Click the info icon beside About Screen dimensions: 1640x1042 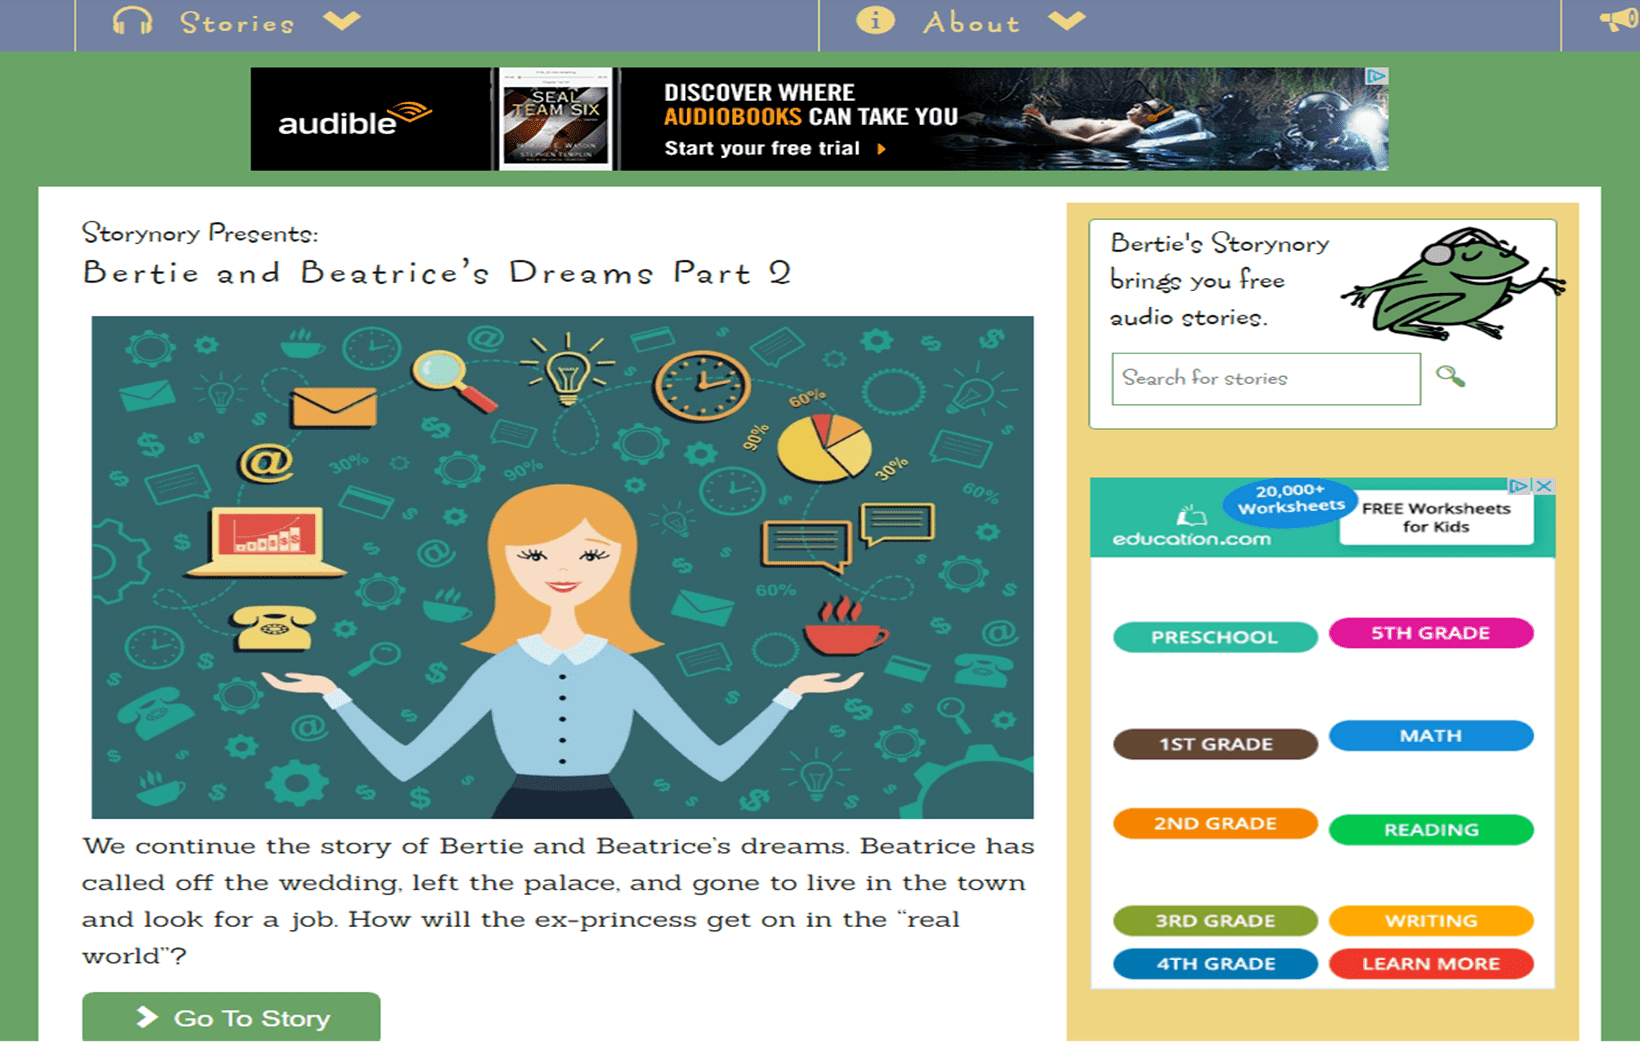pos(875,20)
